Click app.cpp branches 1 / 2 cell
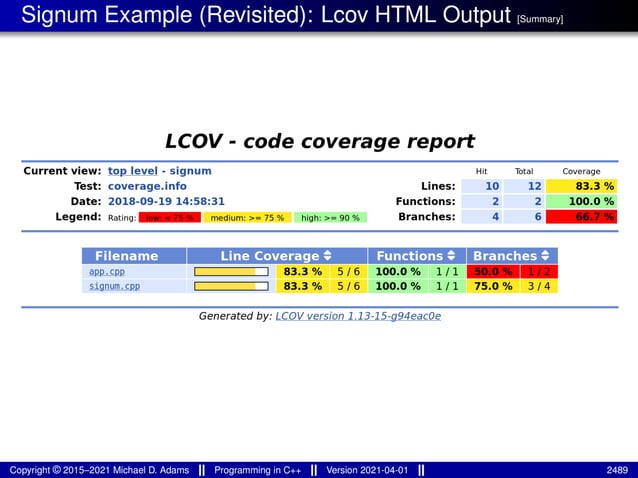The width and height of the screenshot is (638, 478). pos(539,271)
